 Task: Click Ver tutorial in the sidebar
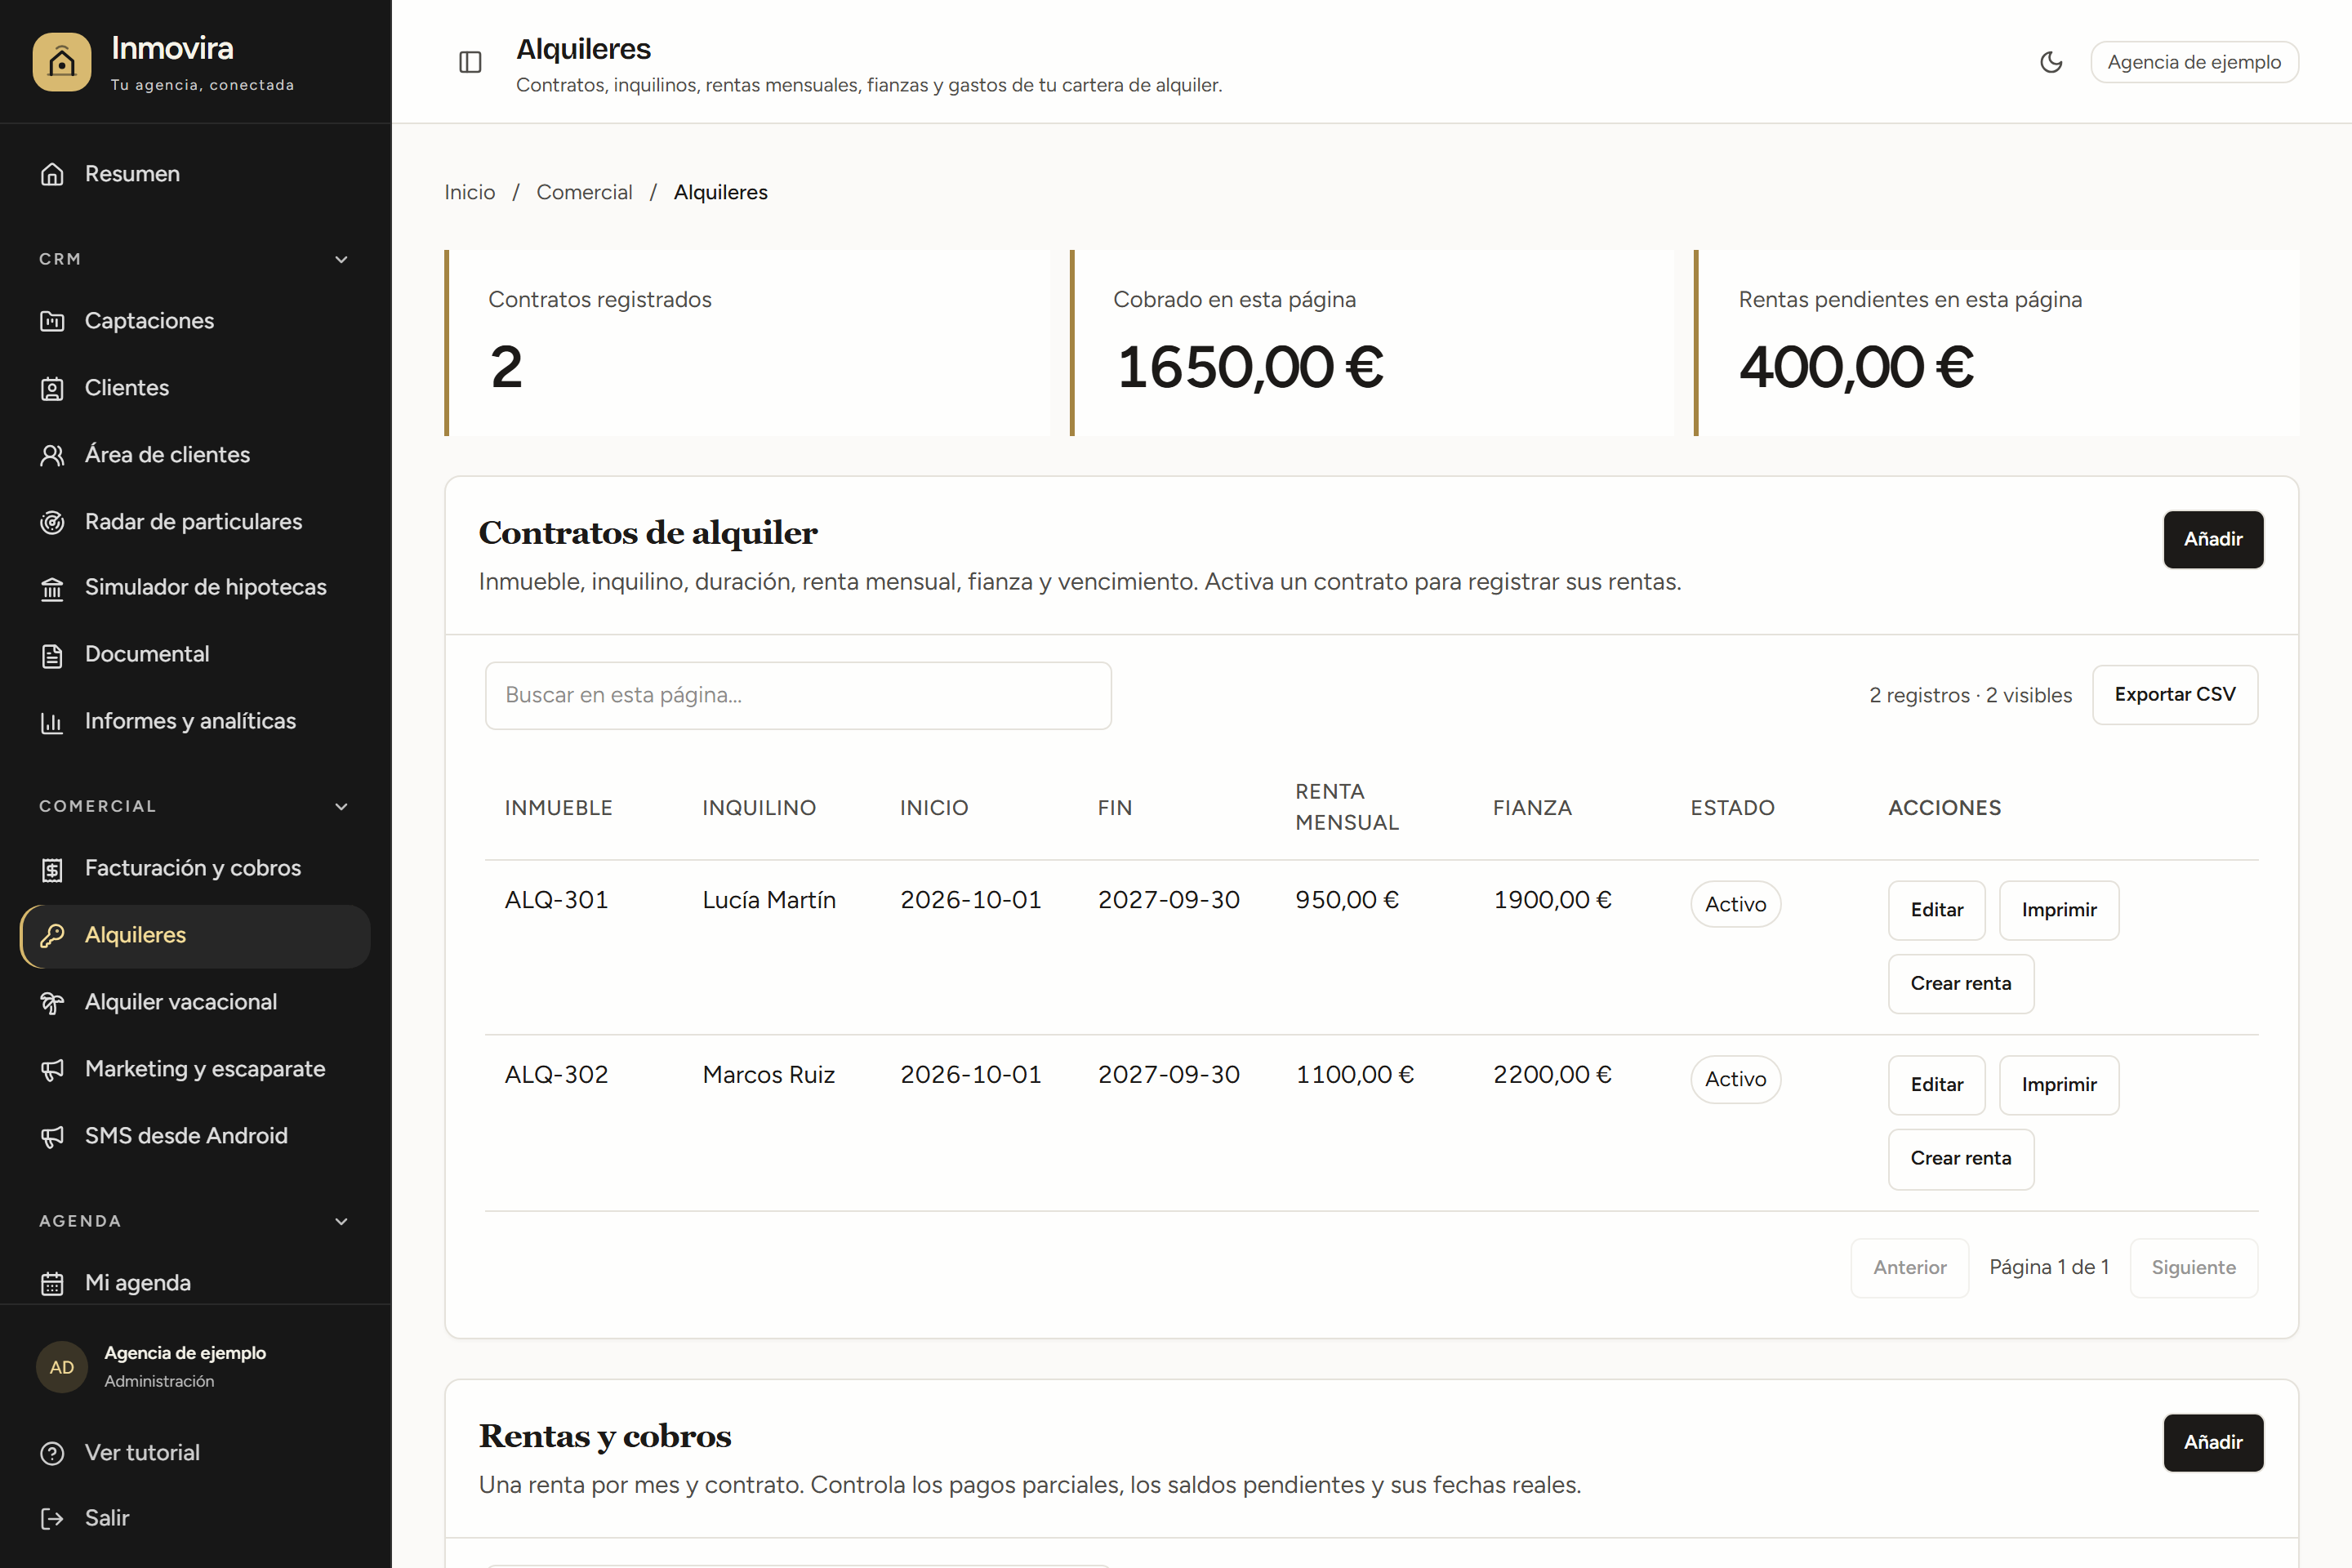[x=195, y=1453]
